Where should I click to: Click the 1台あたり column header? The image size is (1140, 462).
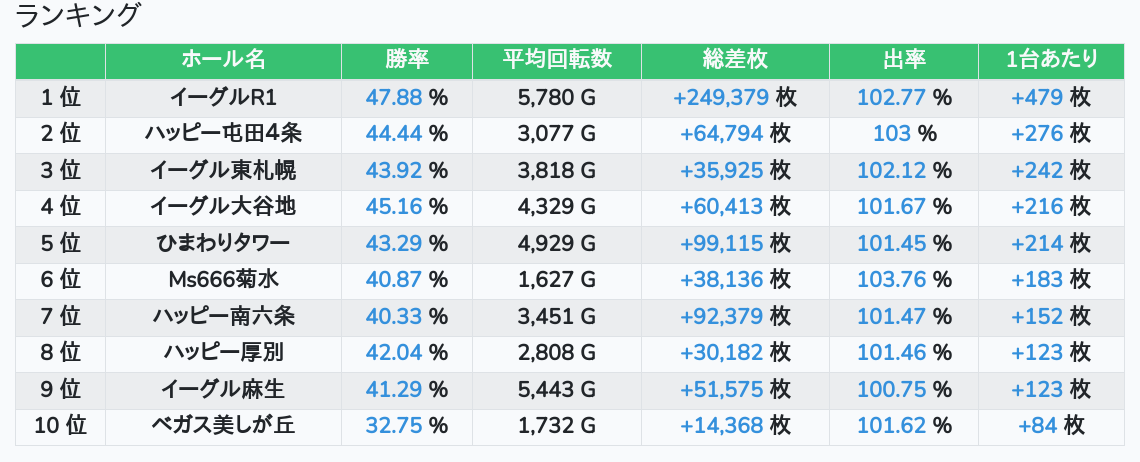click(x=1051, y=60)
